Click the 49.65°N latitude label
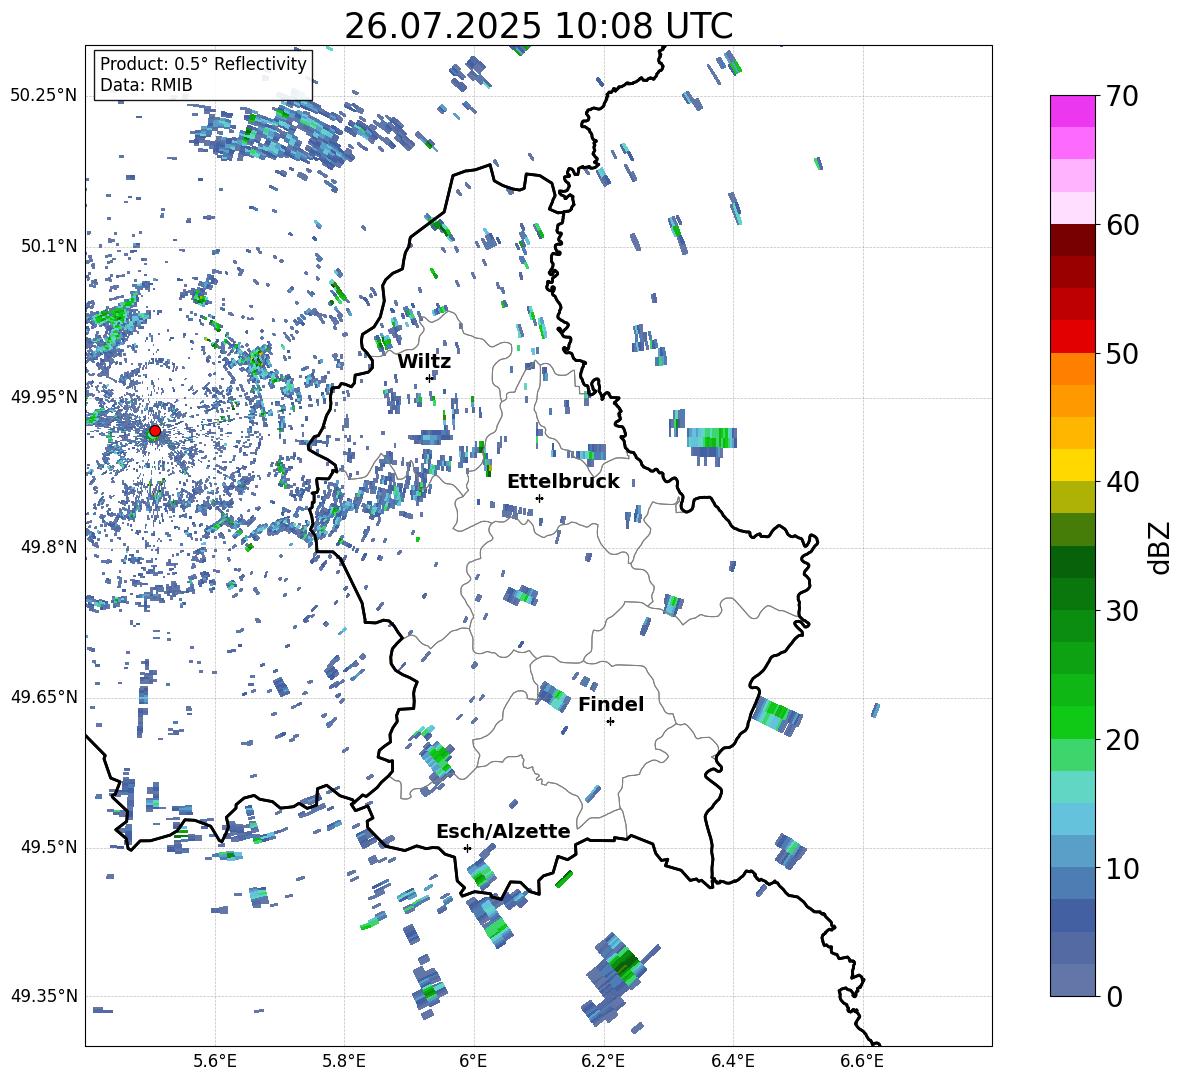 pos(44,696)
